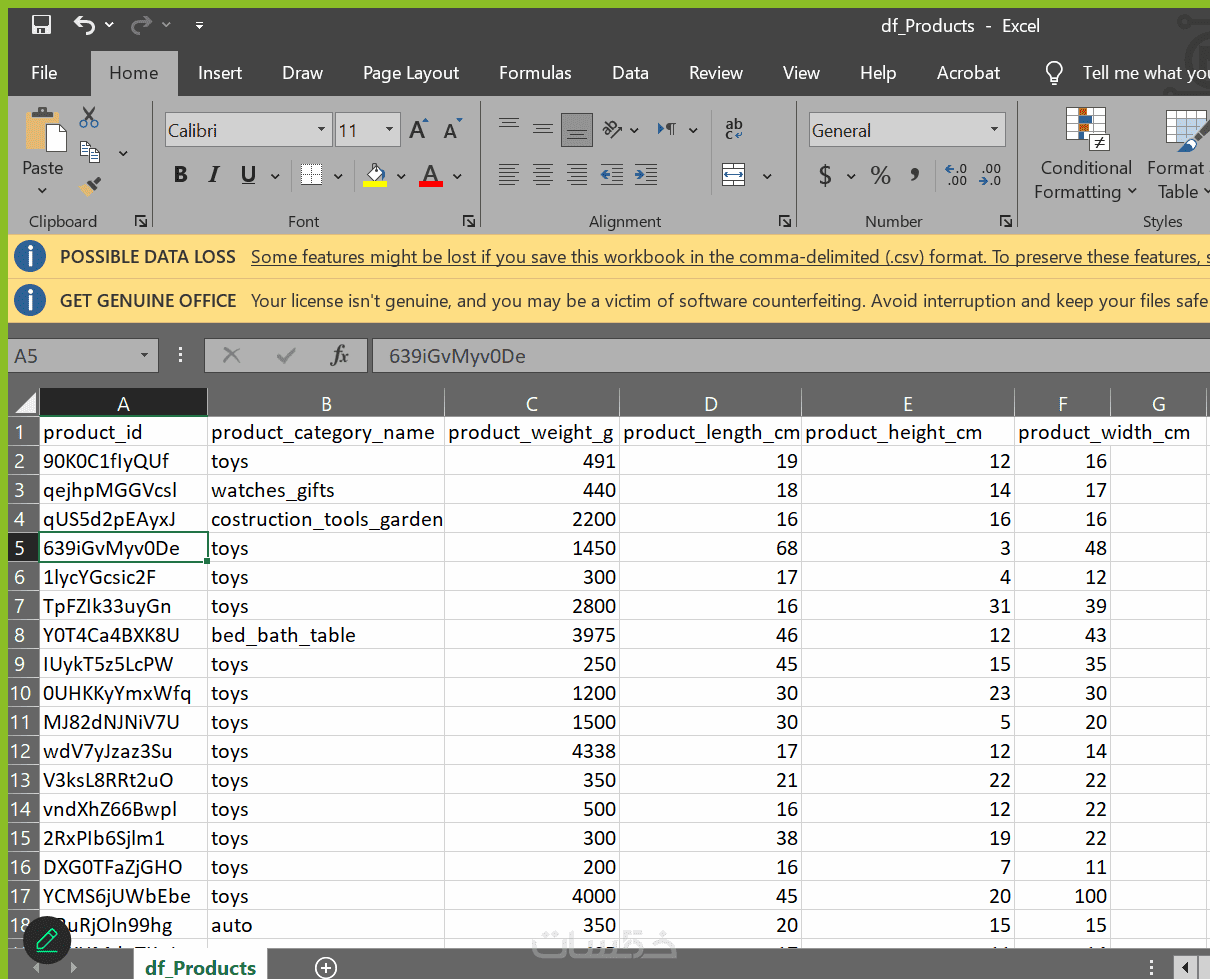The width and height of the screenshot is (1210, 979).
Task: Undo the last action
Action: [x=85, y=25]
